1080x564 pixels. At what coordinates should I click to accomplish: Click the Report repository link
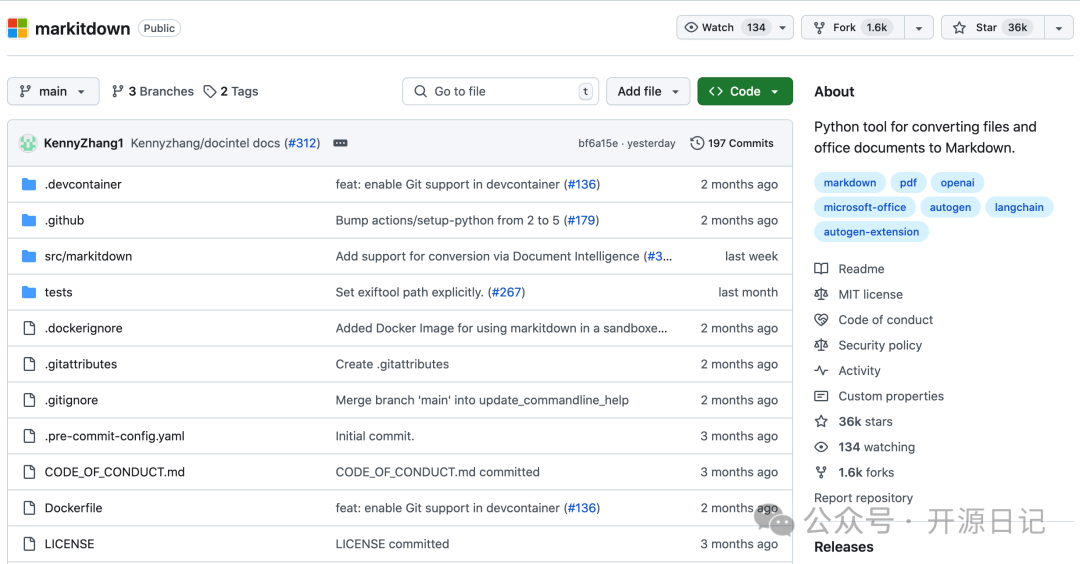(864, 498)
